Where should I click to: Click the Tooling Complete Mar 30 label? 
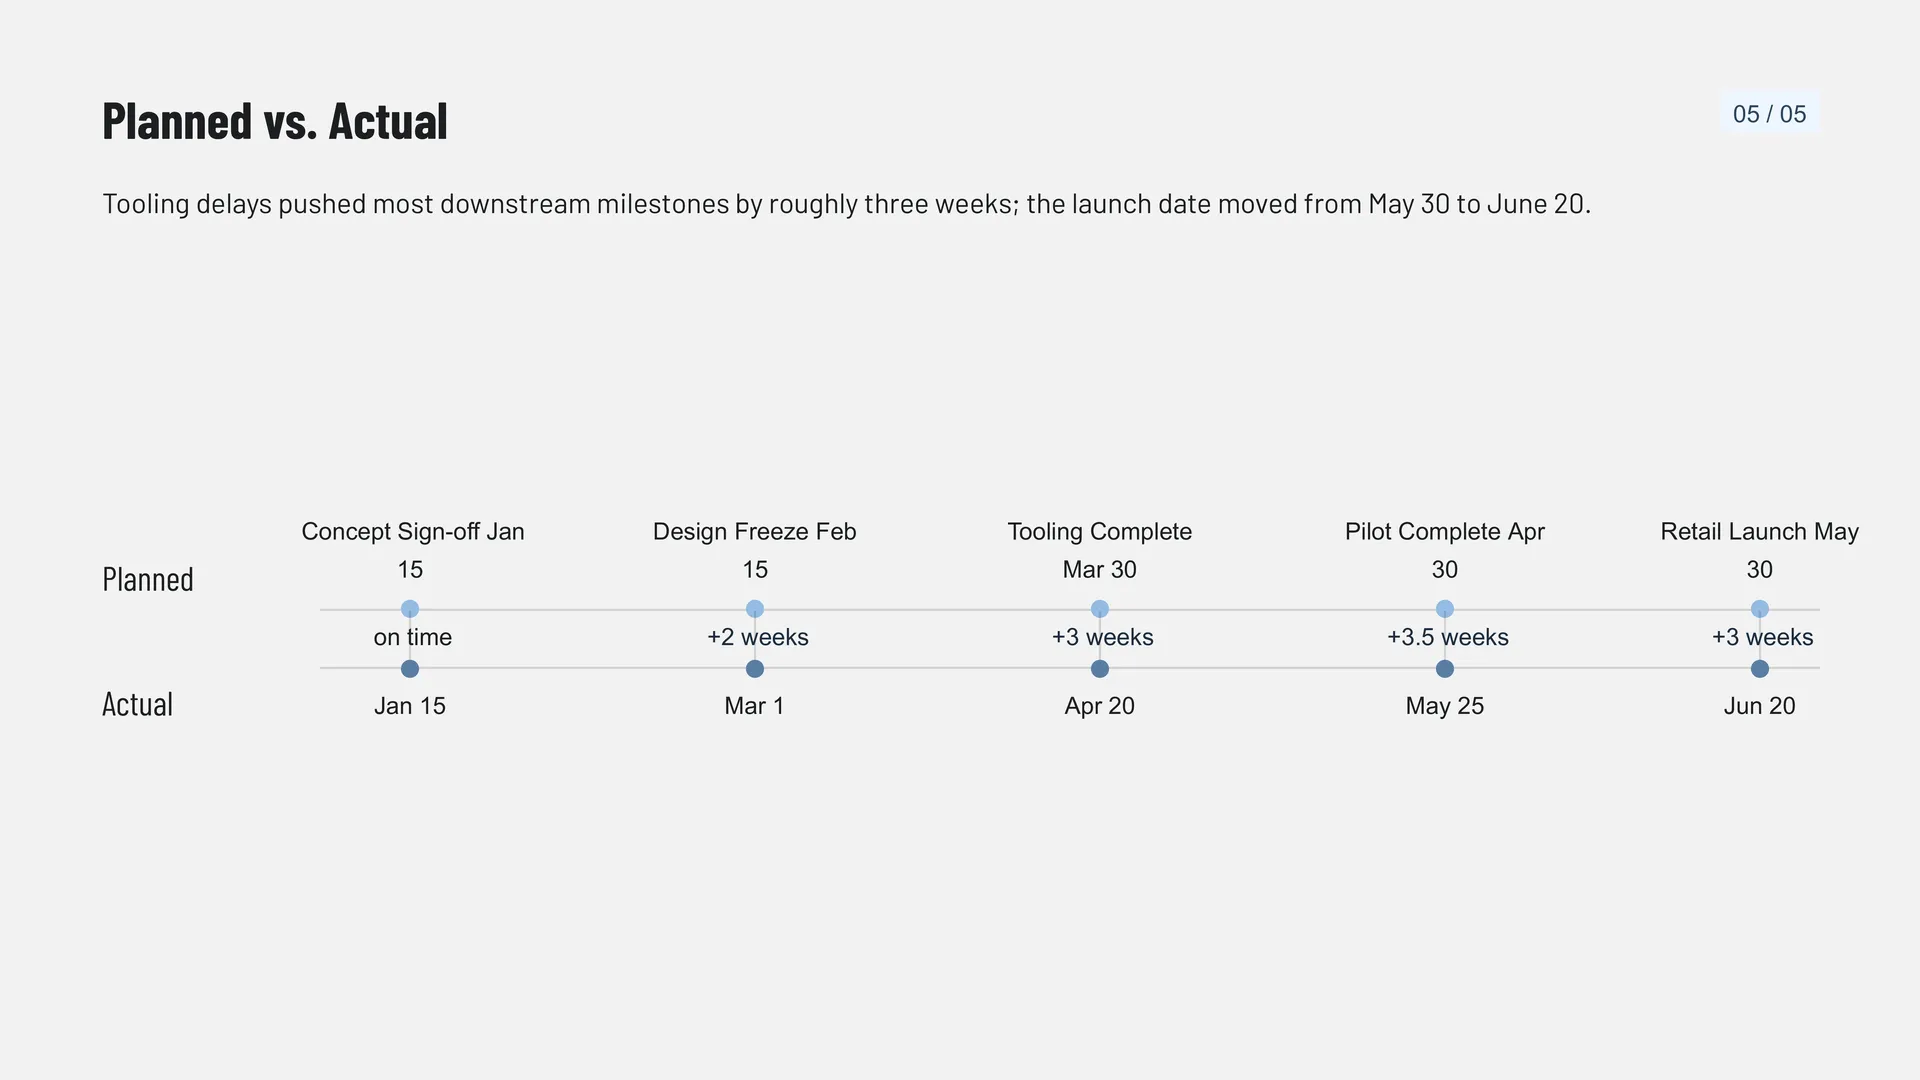click(x=1100, y=550)
